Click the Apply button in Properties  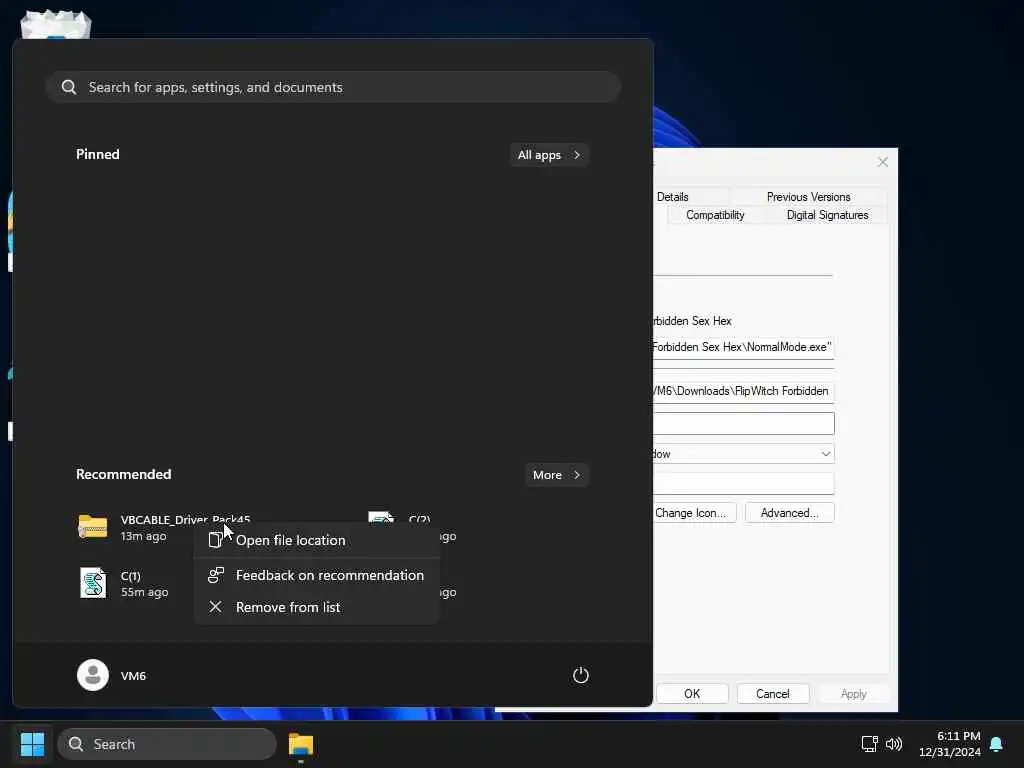854,694
